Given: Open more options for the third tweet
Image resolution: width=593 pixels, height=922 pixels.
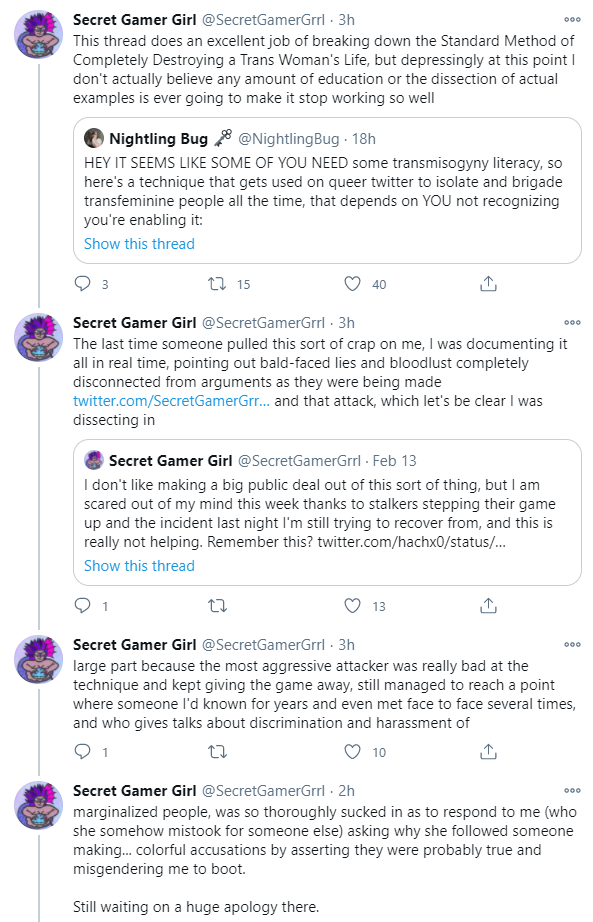Looking at the screenshot, I should [x=572, y=643].
